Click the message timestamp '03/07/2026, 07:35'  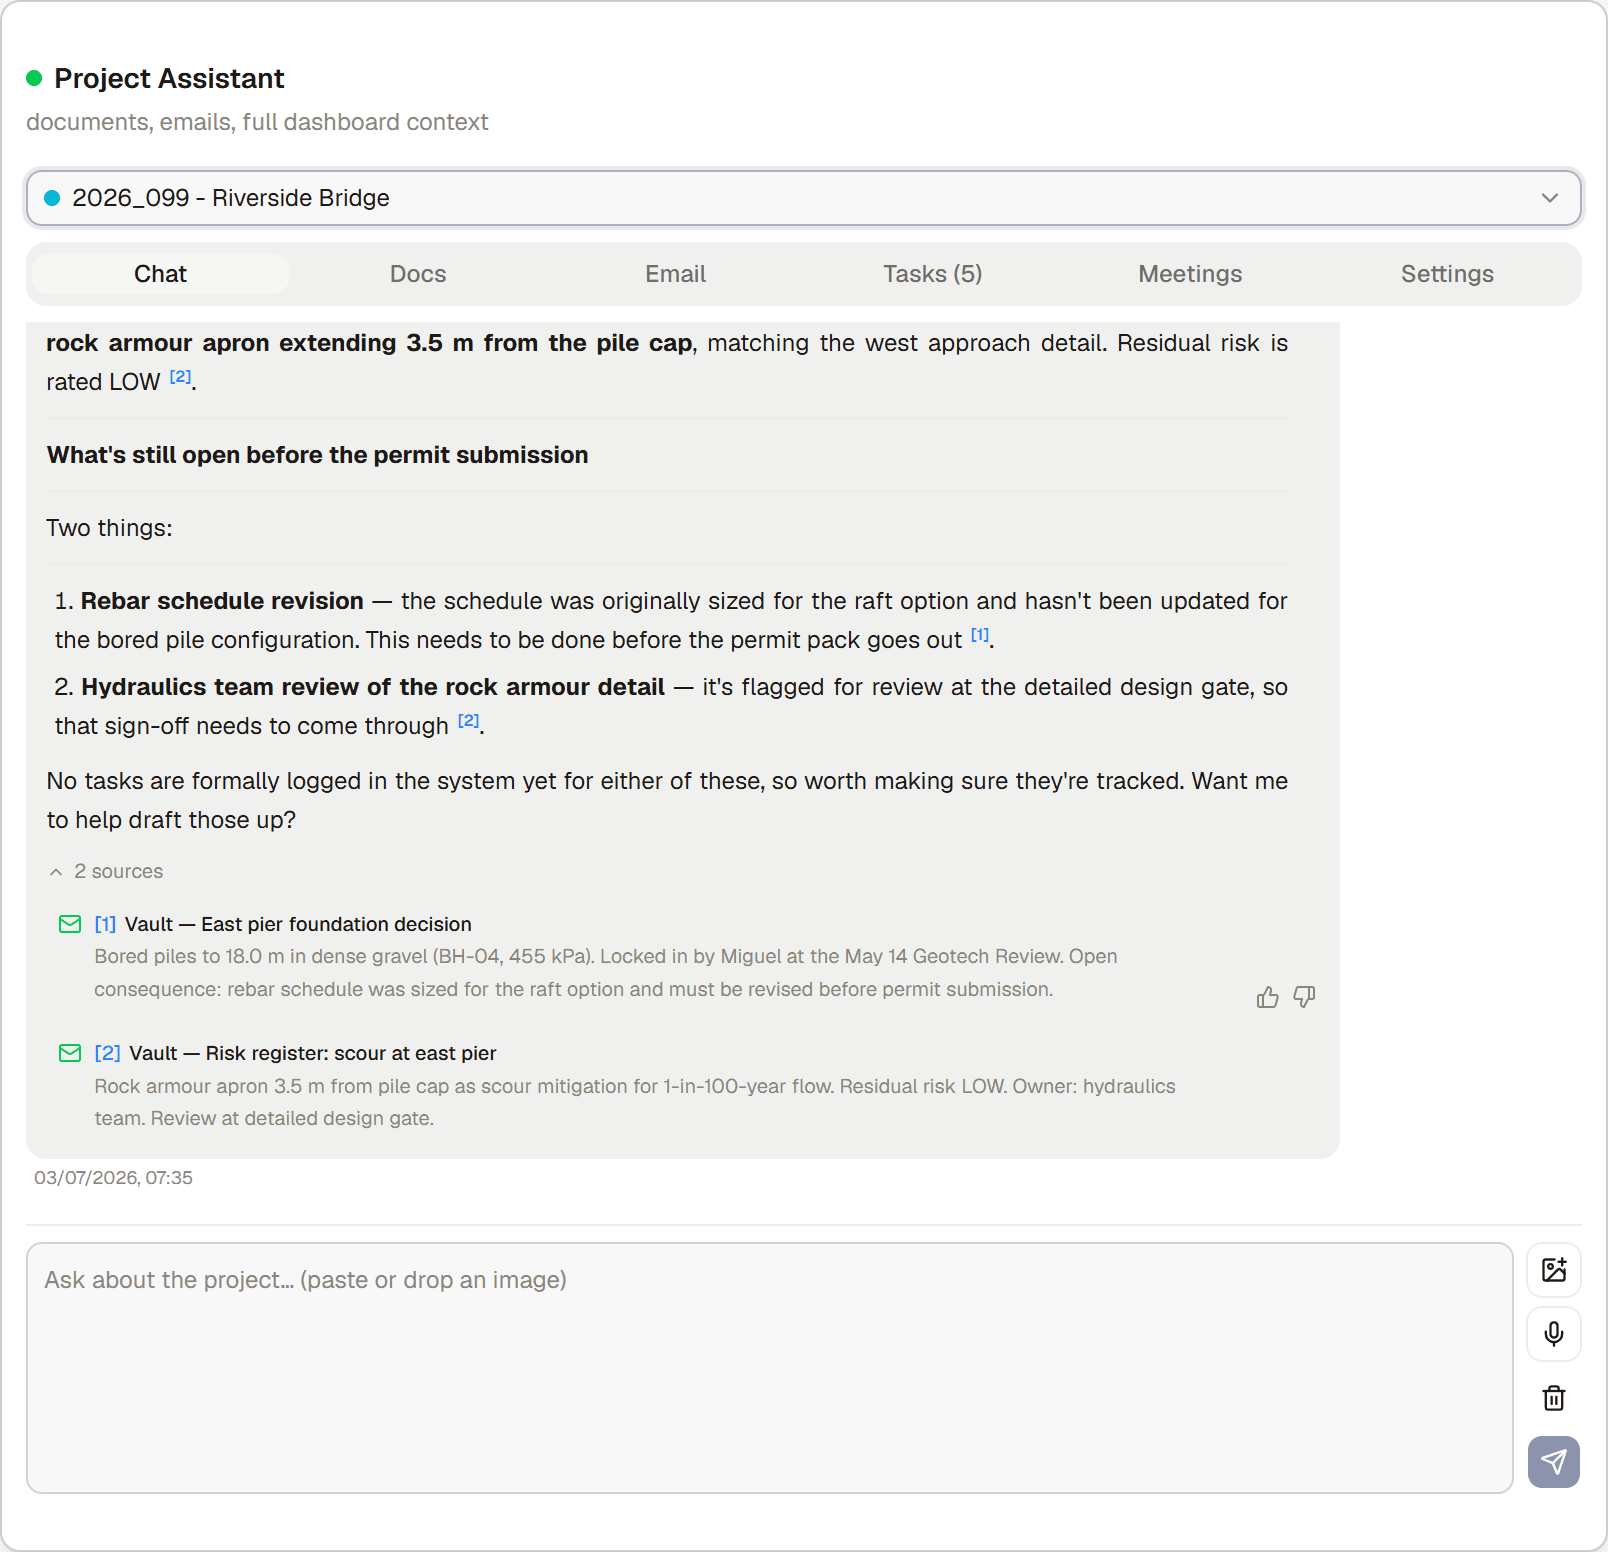point(113,1178)
